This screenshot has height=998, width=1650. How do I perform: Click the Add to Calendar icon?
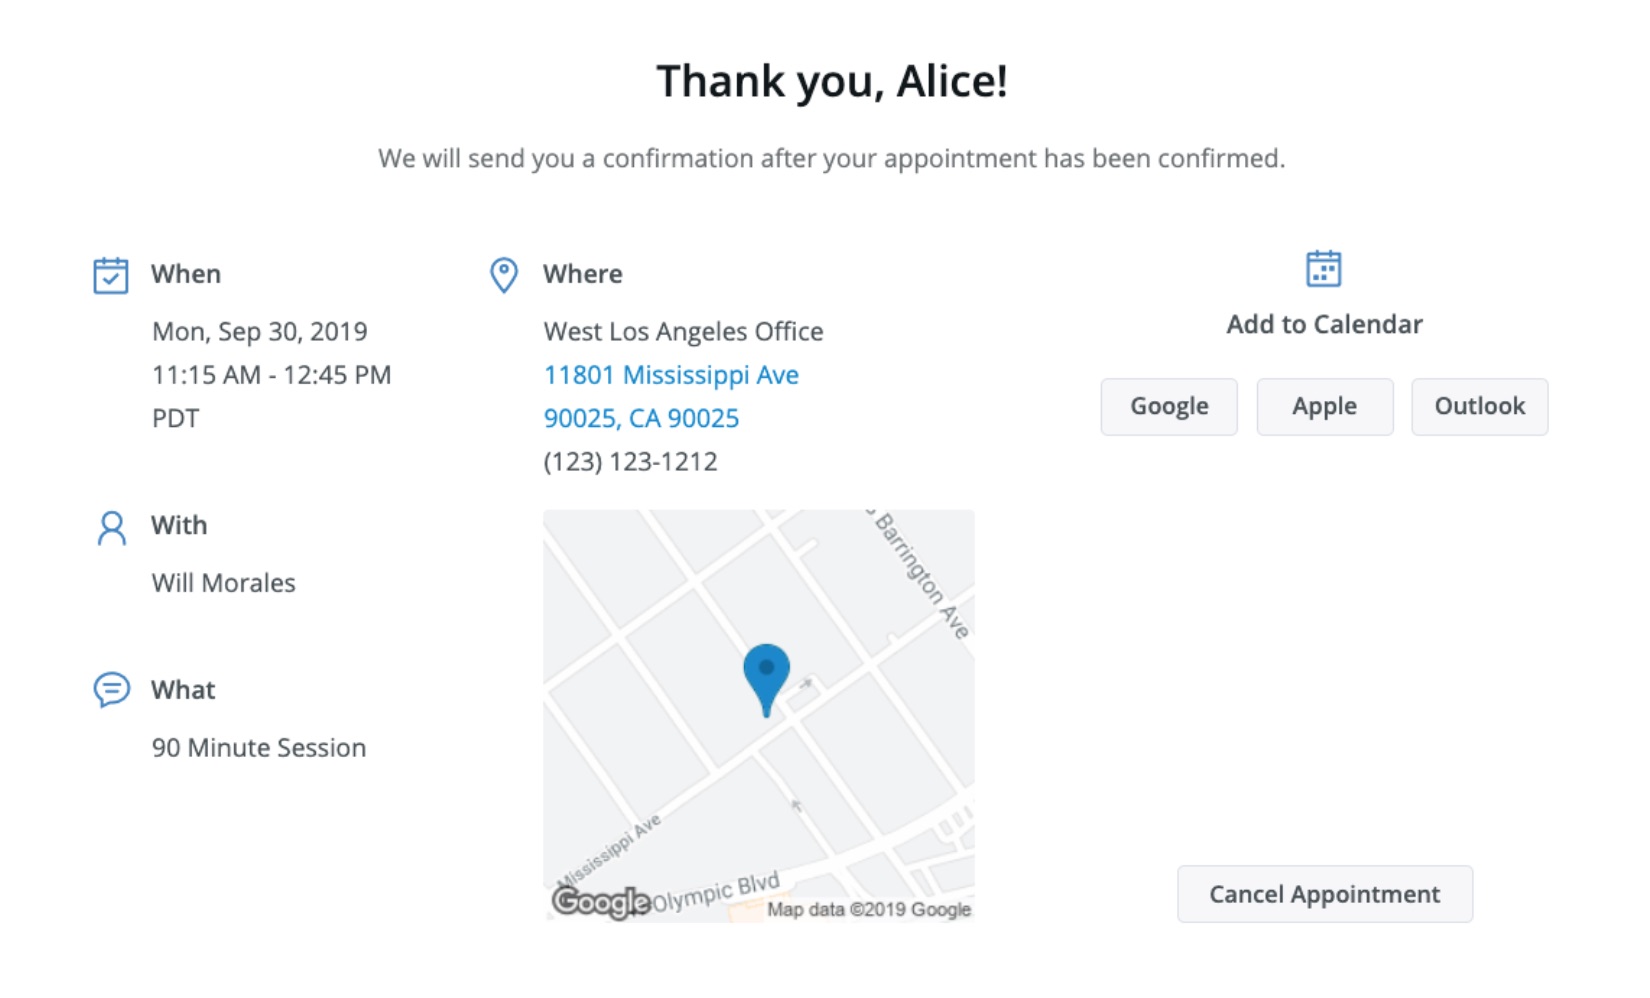coord(1323,268)
